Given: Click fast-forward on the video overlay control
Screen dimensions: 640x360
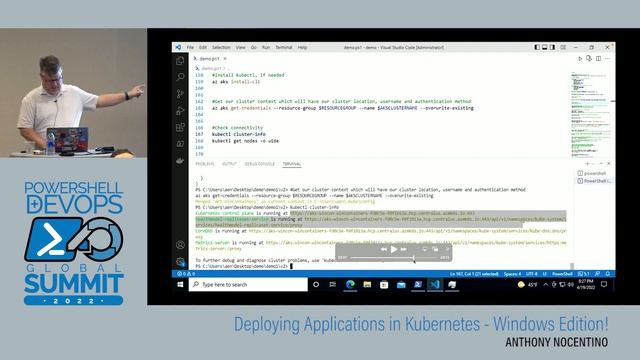Looking at the screenshot, I should (x=404, y=249).
